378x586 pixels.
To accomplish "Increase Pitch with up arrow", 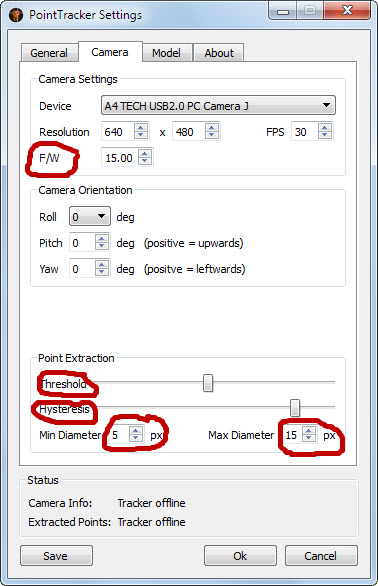I will 102,239.
